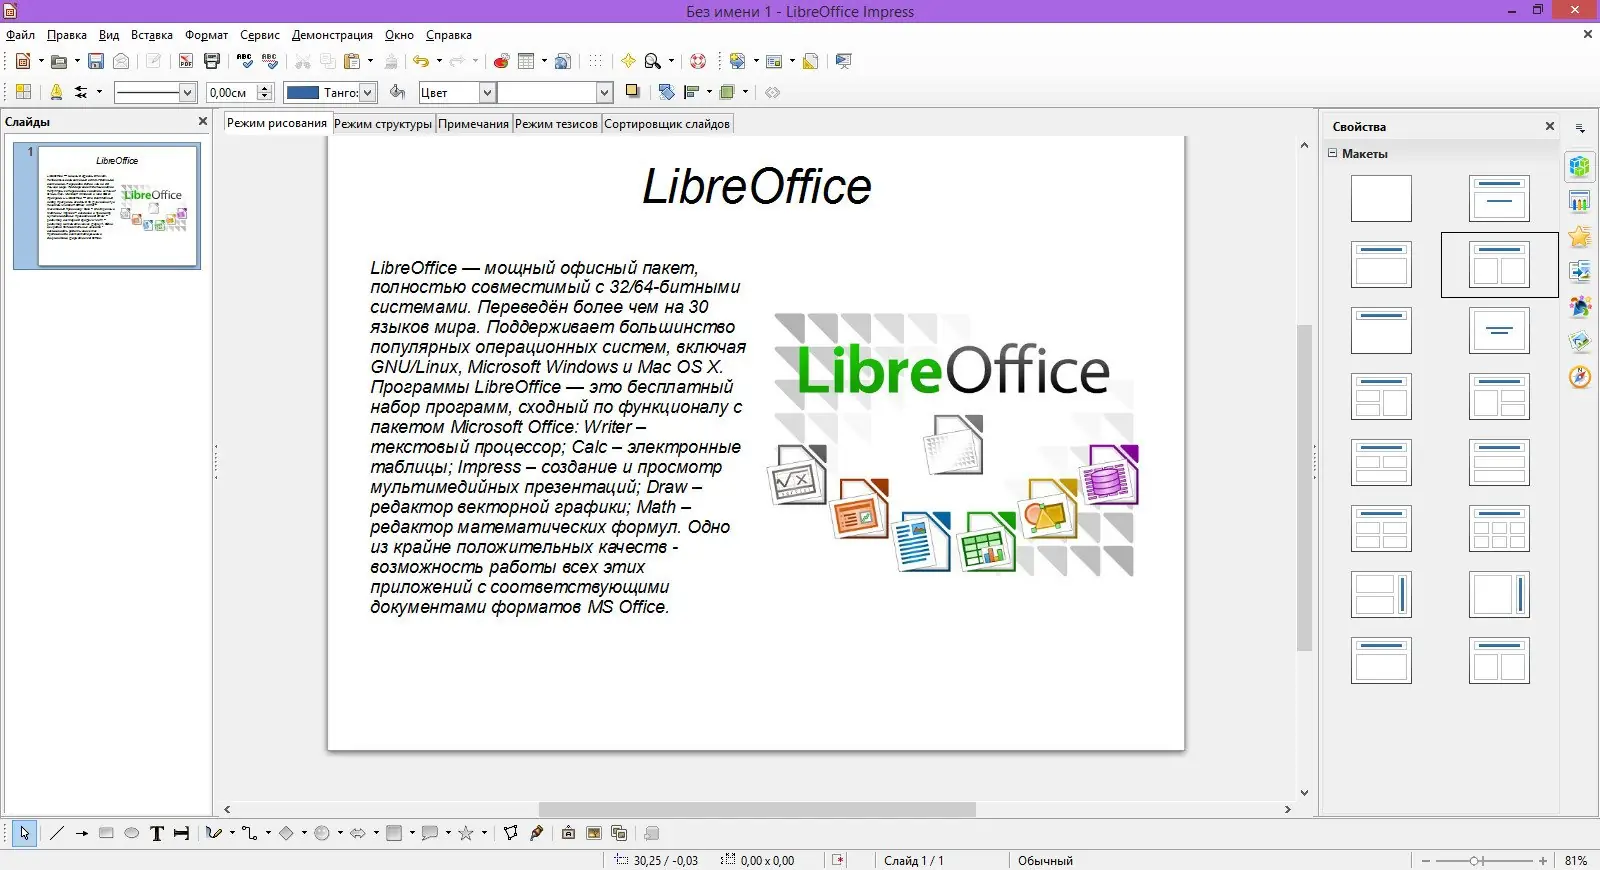Screen dimensions: 1600x870
Task: Toggle the Sidebar Properties deck cube icon
Action: [x=1580, y=167]
